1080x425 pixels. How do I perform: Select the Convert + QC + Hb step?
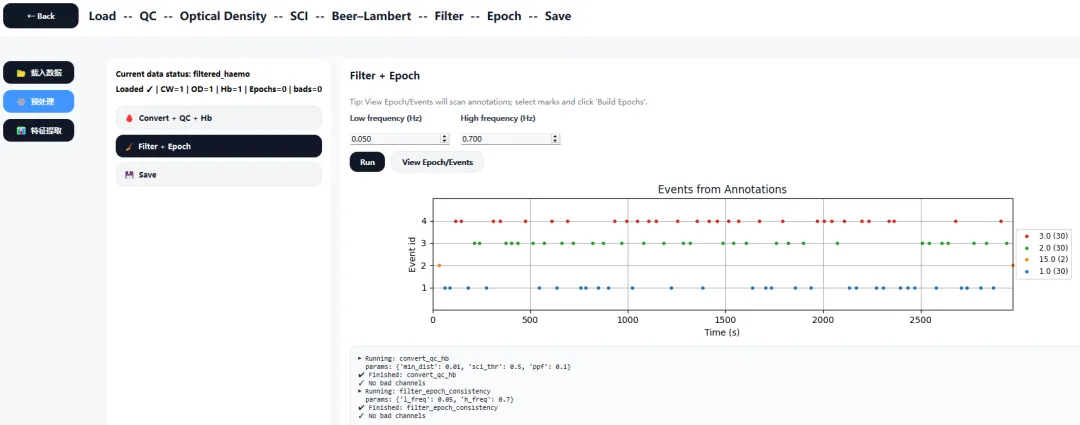pos(218,118)
